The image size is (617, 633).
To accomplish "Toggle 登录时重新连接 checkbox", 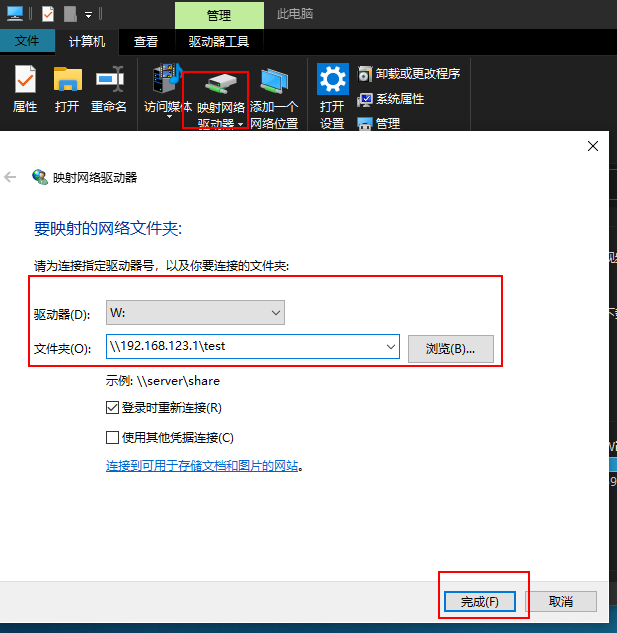I will point(113,408).
